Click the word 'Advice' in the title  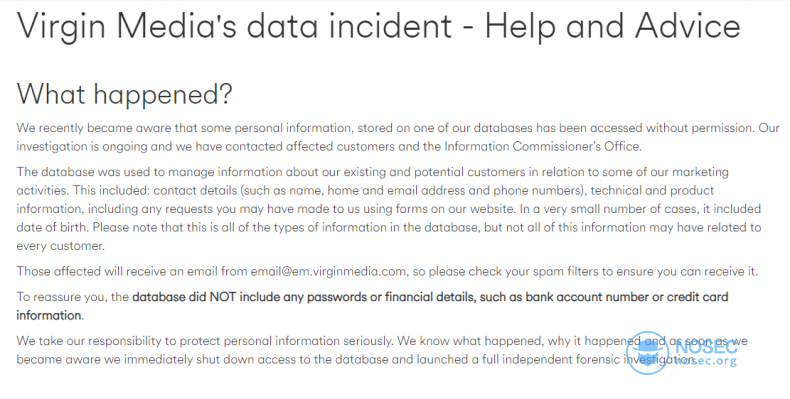tap(688, 25)
